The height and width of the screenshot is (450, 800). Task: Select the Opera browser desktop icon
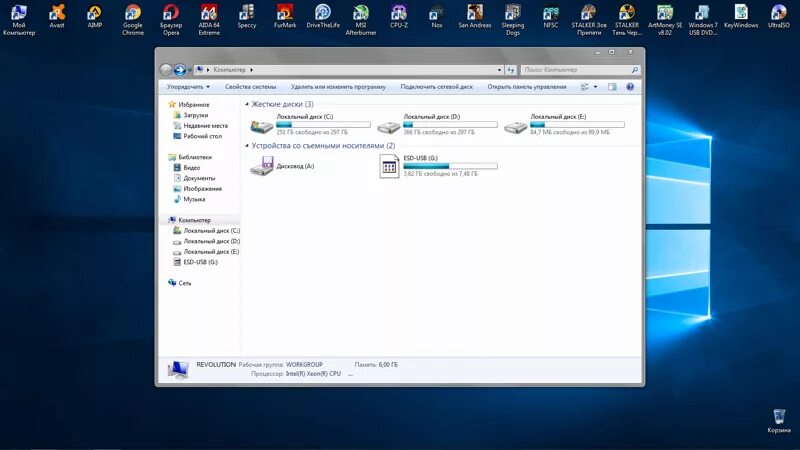(x=171, y=19)
